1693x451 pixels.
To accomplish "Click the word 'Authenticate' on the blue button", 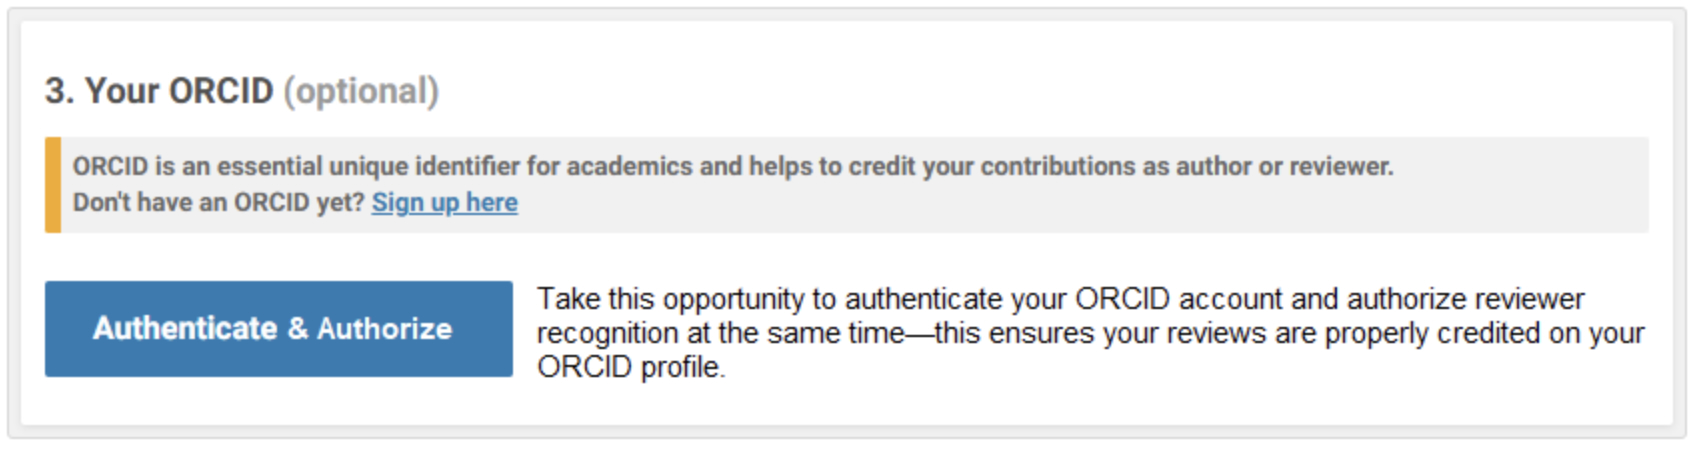I will pos(185,328).
